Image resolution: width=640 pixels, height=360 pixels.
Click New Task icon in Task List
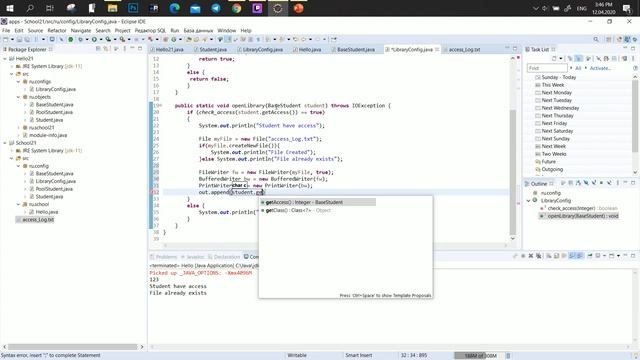554,58
